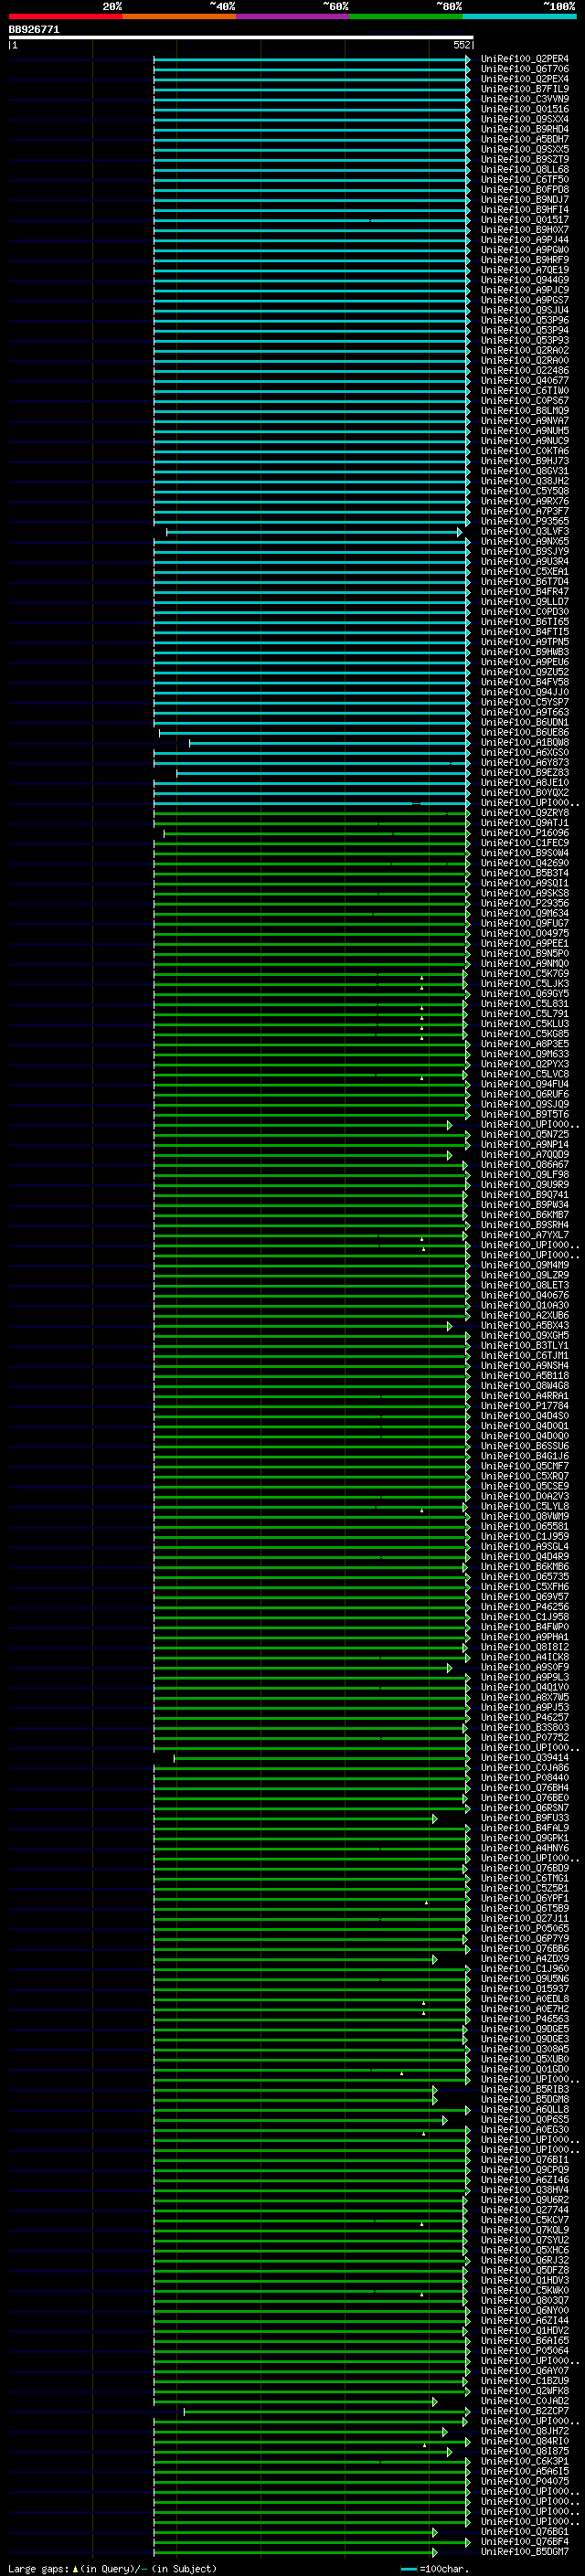Select hit label UniRef100_P29356
The image size is (585, 2576).
(x=525, y=903)
